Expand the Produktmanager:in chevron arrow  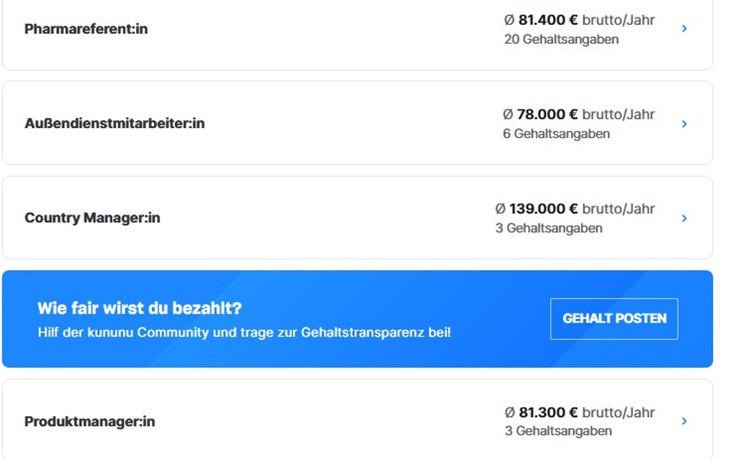[684, 421]
